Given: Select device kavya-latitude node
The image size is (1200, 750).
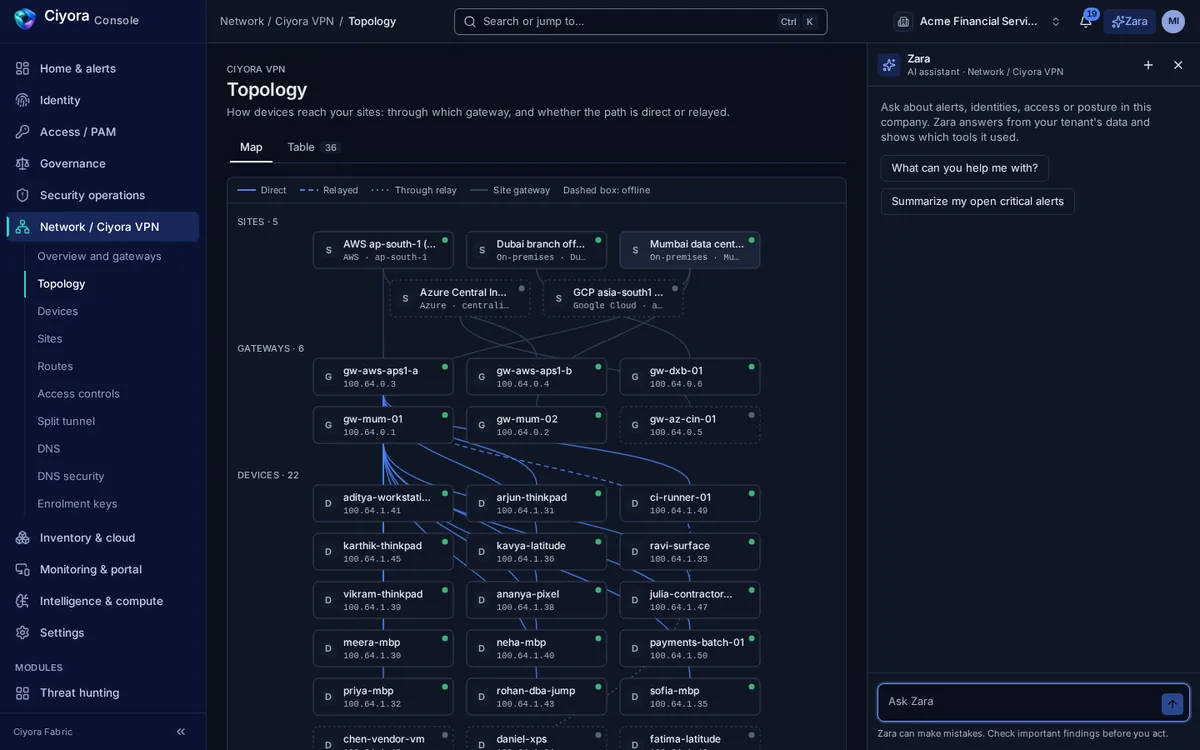Looking at the screenshot, I should coord(536,552).
